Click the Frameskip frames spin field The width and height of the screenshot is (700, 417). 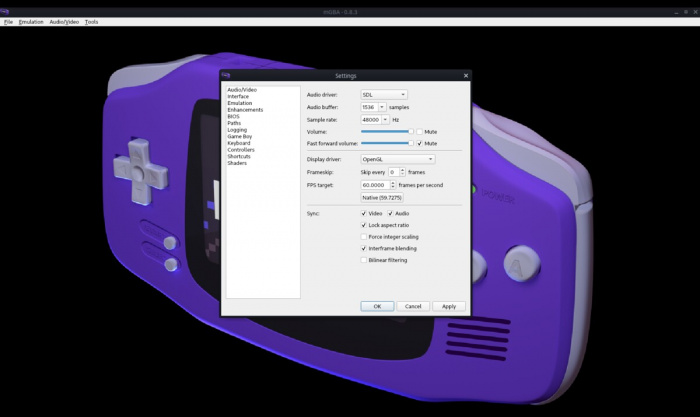coord(393,172)
